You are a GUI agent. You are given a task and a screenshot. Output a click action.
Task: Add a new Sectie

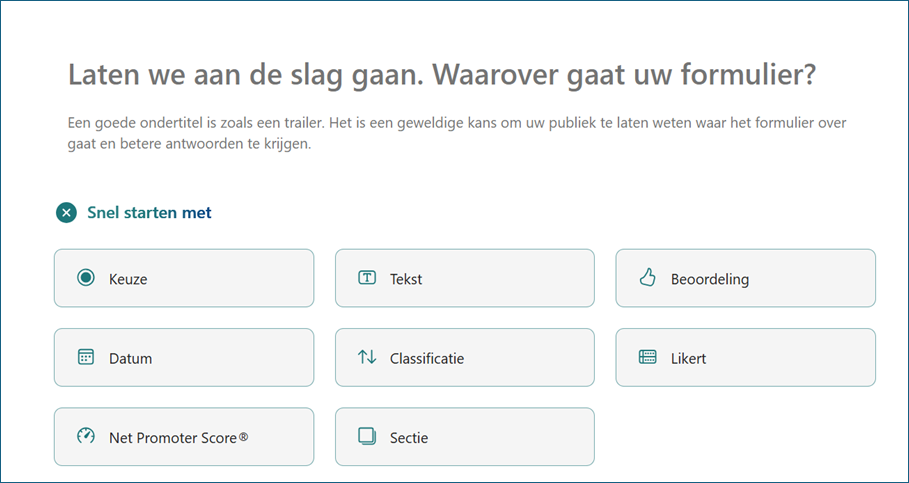[465, 437]
